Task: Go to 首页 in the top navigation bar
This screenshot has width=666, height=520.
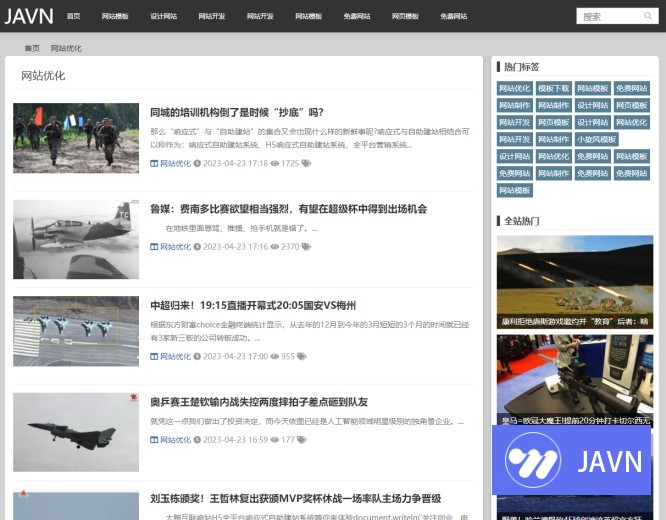Action: tap(73, 16)
